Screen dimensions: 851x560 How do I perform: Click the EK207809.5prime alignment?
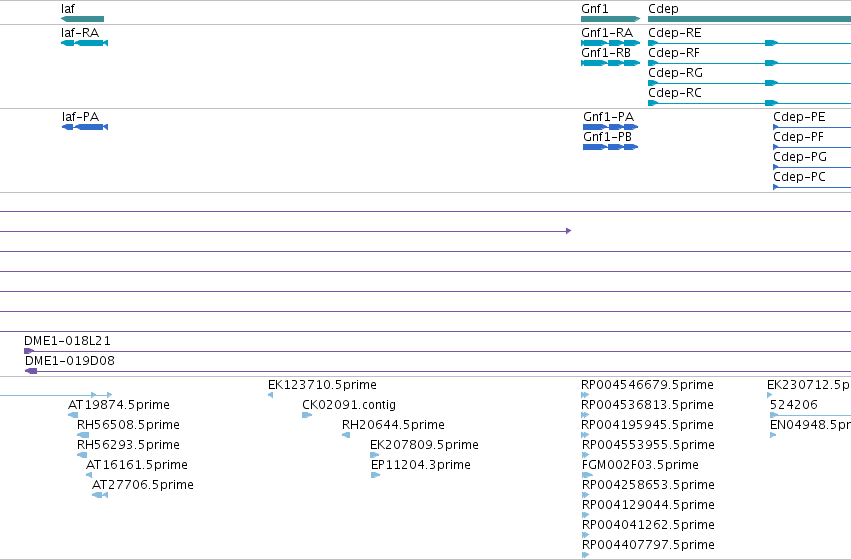click(x=374, y=455)
